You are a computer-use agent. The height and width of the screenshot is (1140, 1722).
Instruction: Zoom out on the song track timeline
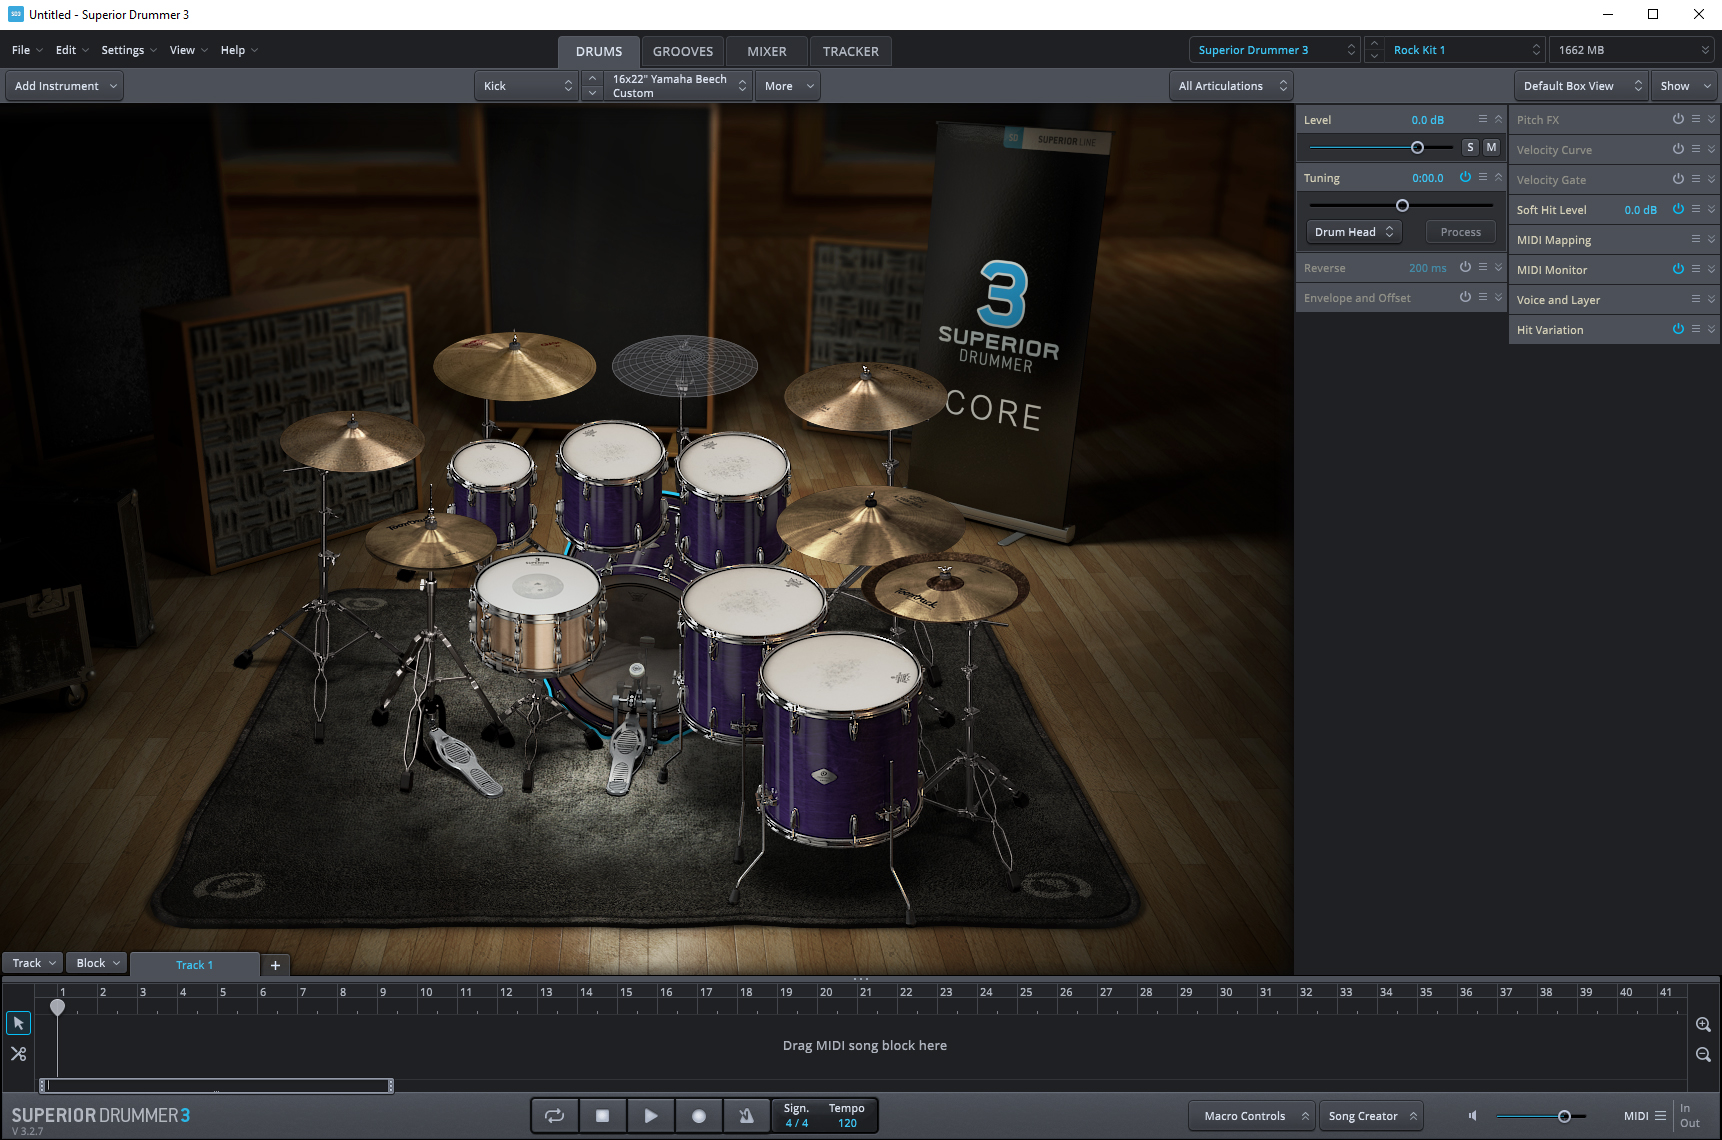1703,1055
